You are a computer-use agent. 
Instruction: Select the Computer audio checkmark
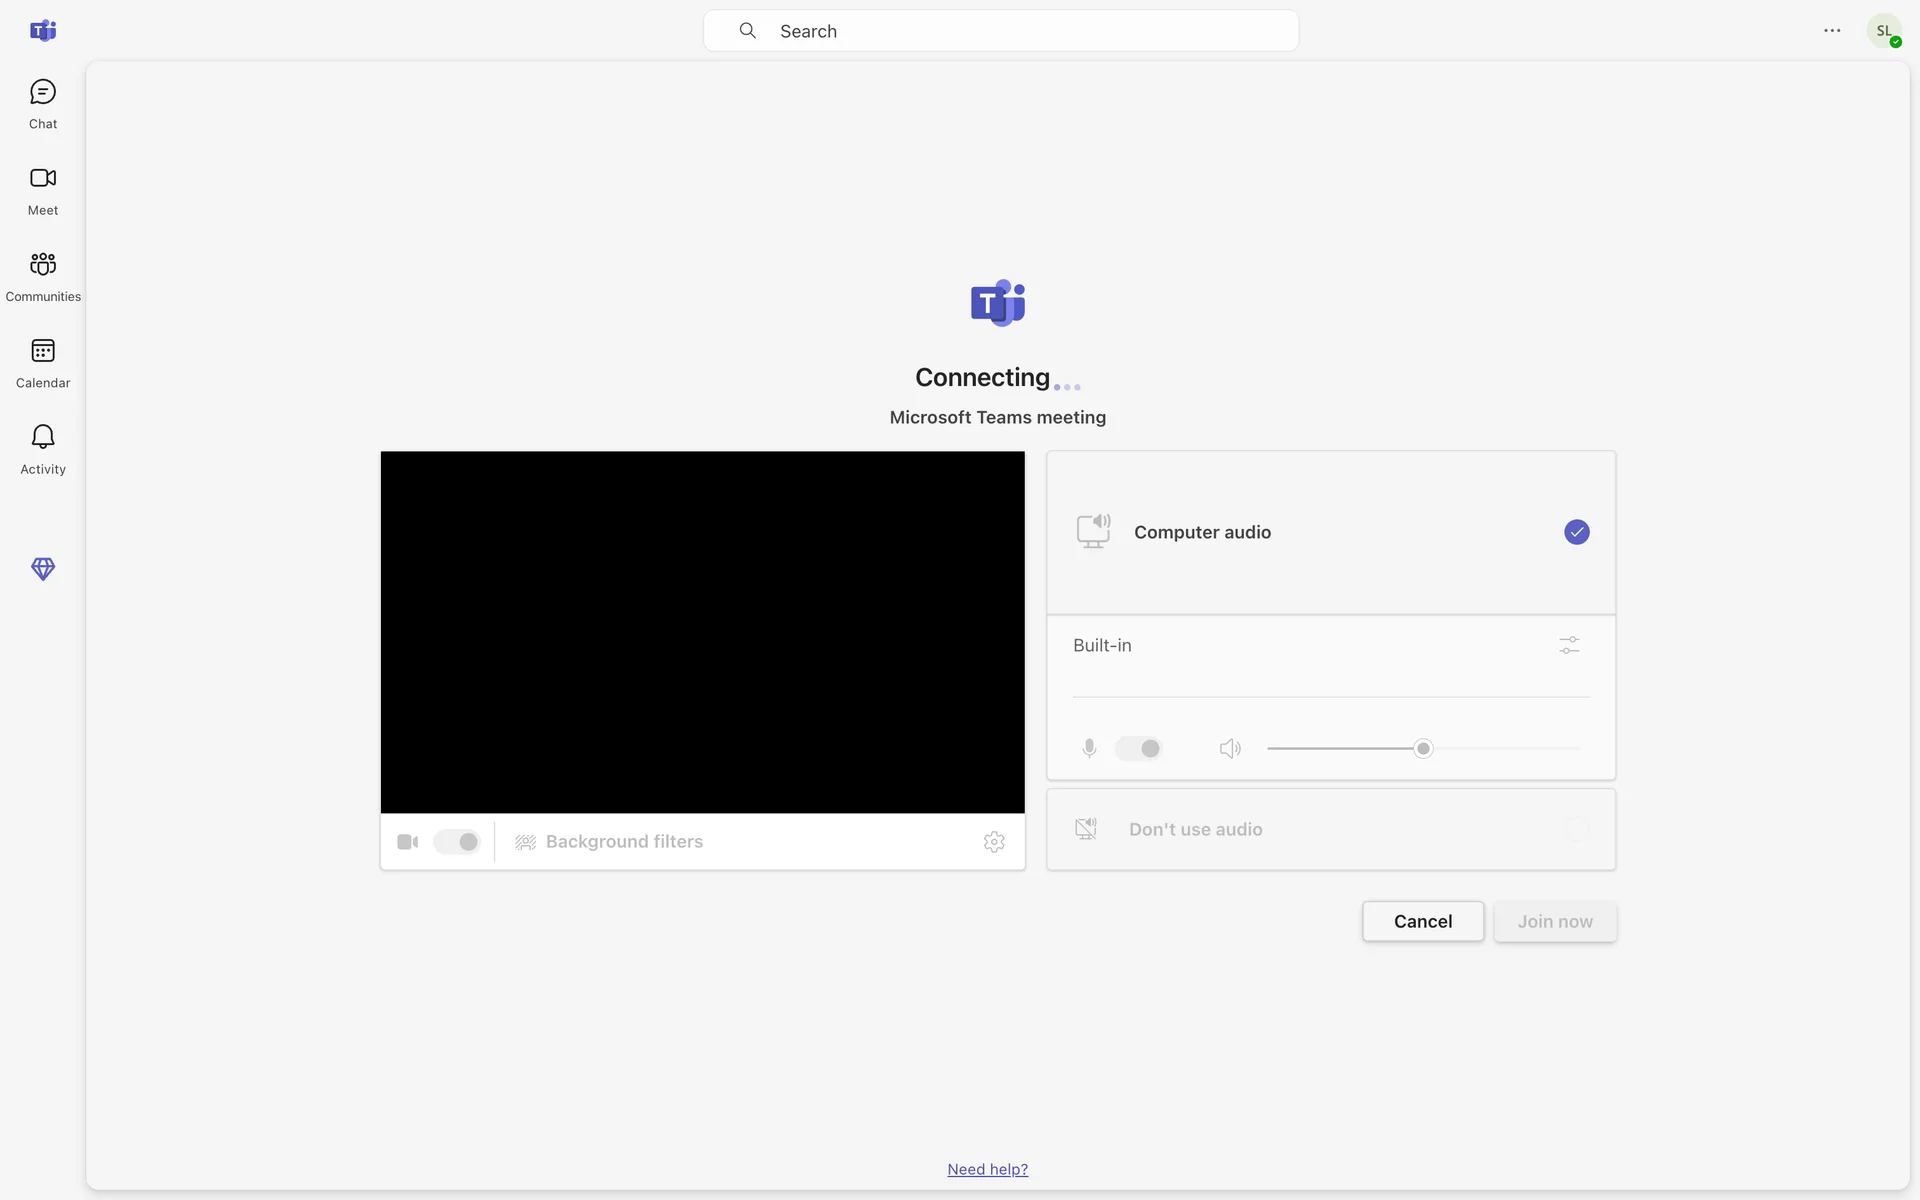pos(1576,532)
